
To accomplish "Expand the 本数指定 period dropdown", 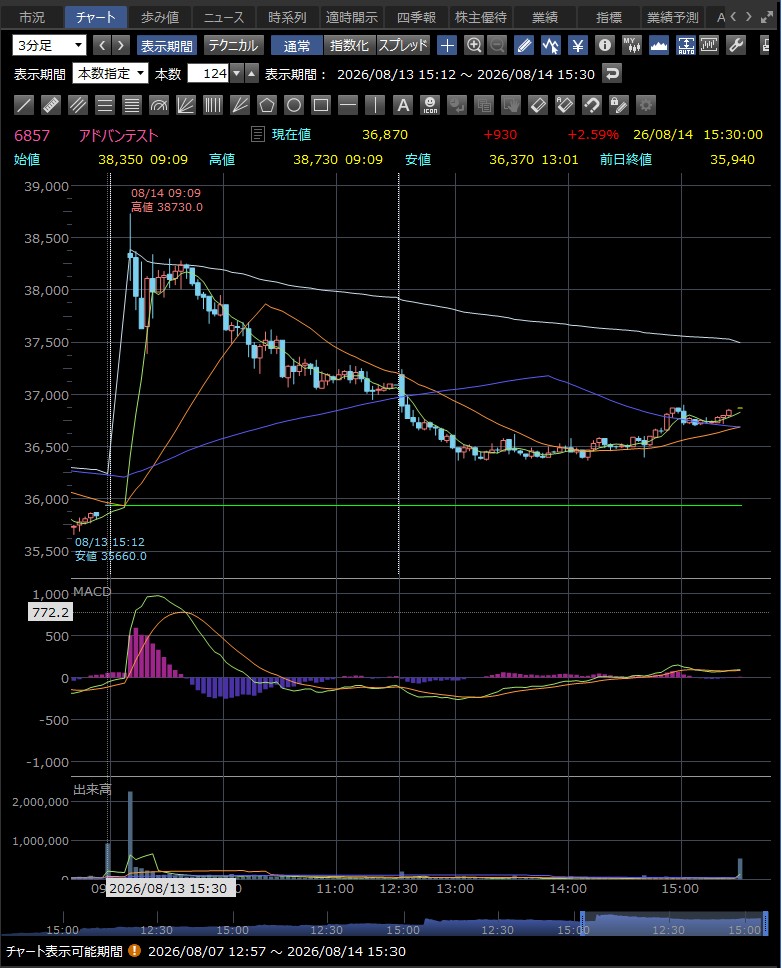I will click(110, 73).
